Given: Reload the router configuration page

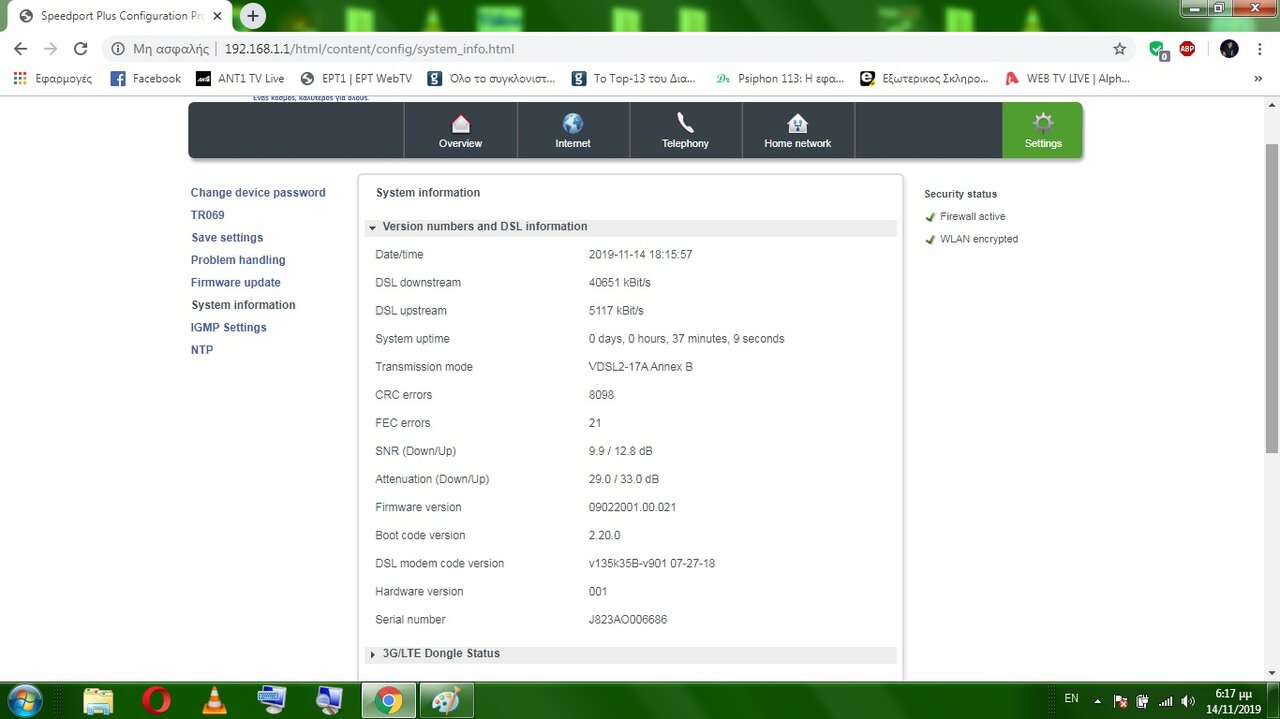Looking at the screenshot, I should click(81, 49).
